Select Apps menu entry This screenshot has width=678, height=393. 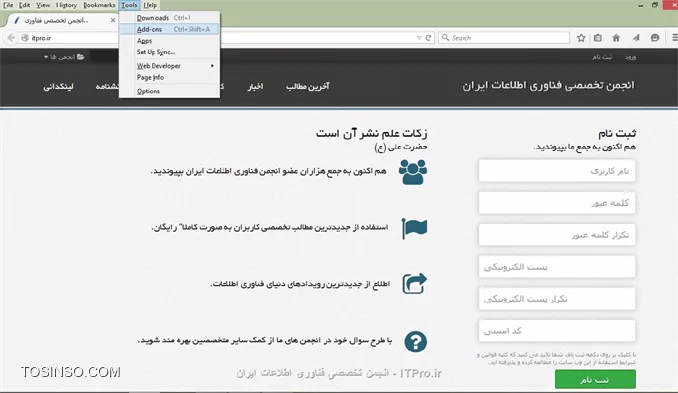(x=170, y=41)
